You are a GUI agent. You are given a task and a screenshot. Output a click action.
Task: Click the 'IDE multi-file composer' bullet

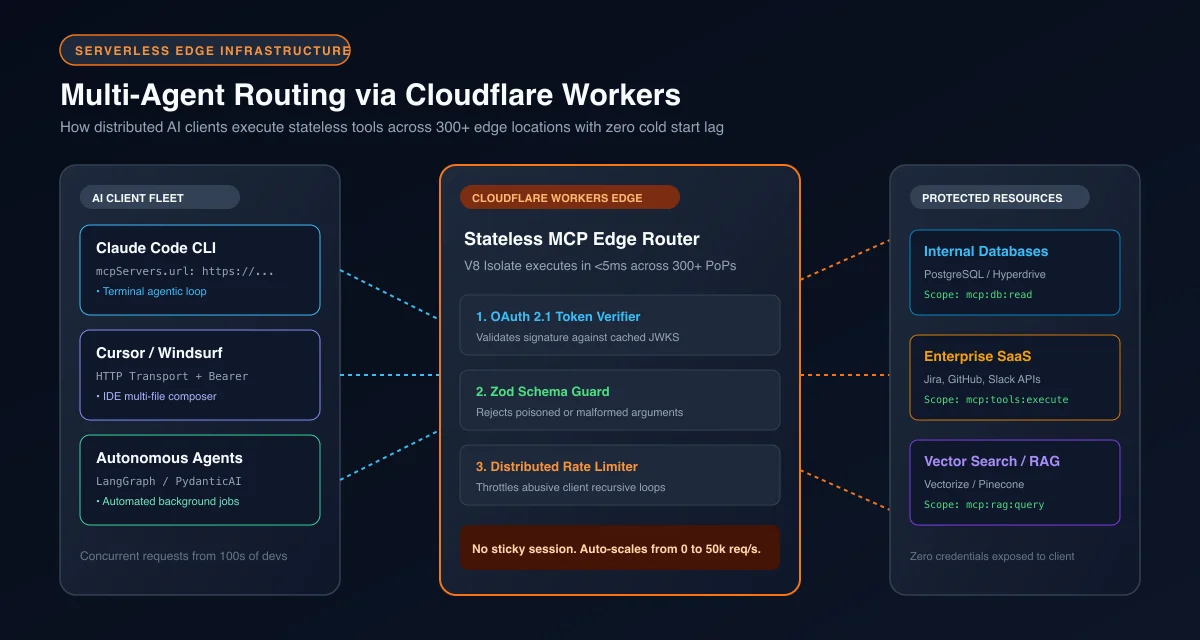156,396
